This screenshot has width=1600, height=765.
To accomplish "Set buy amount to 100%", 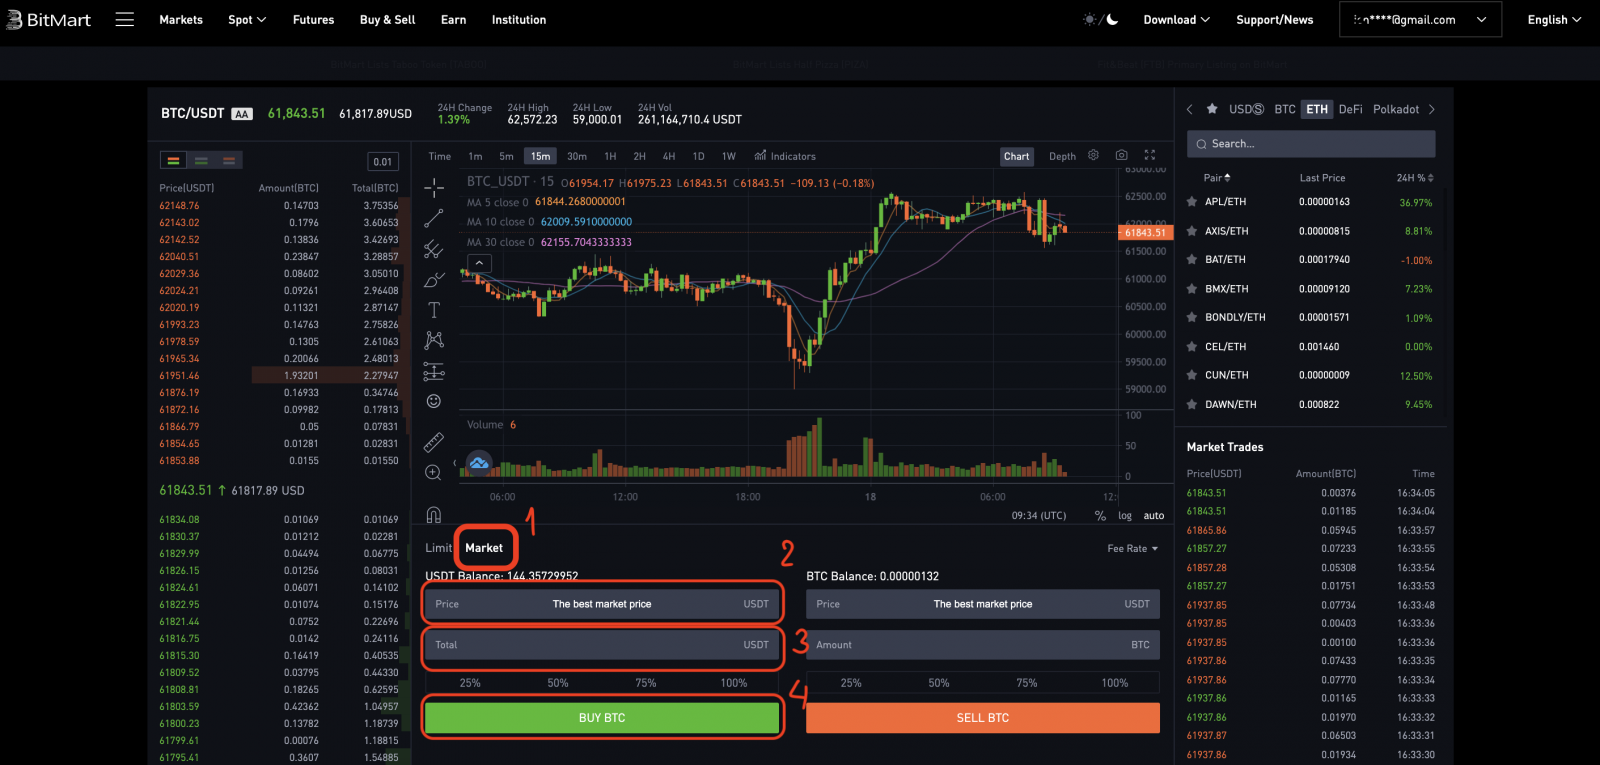I will tap(734, 683).
